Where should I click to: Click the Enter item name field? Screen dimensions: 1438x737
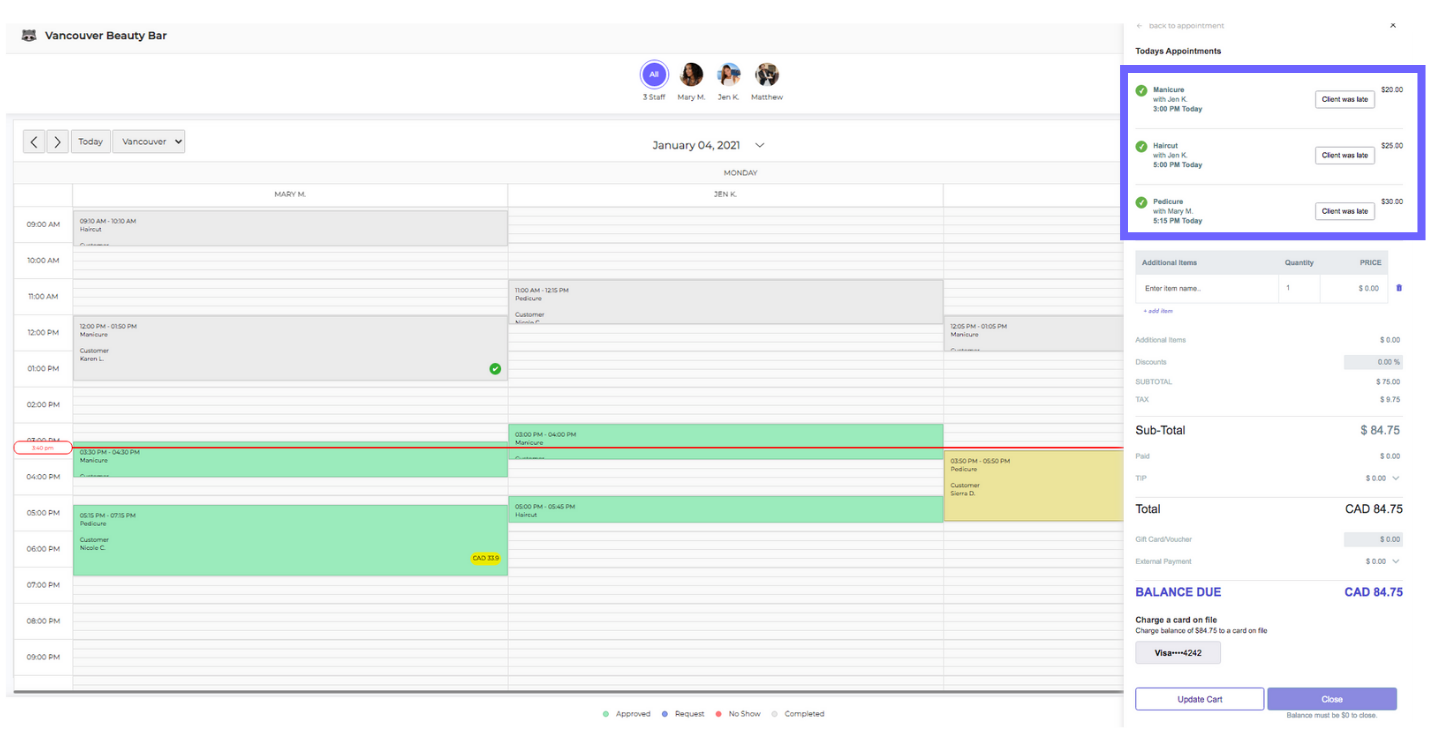pos(1206,288)
